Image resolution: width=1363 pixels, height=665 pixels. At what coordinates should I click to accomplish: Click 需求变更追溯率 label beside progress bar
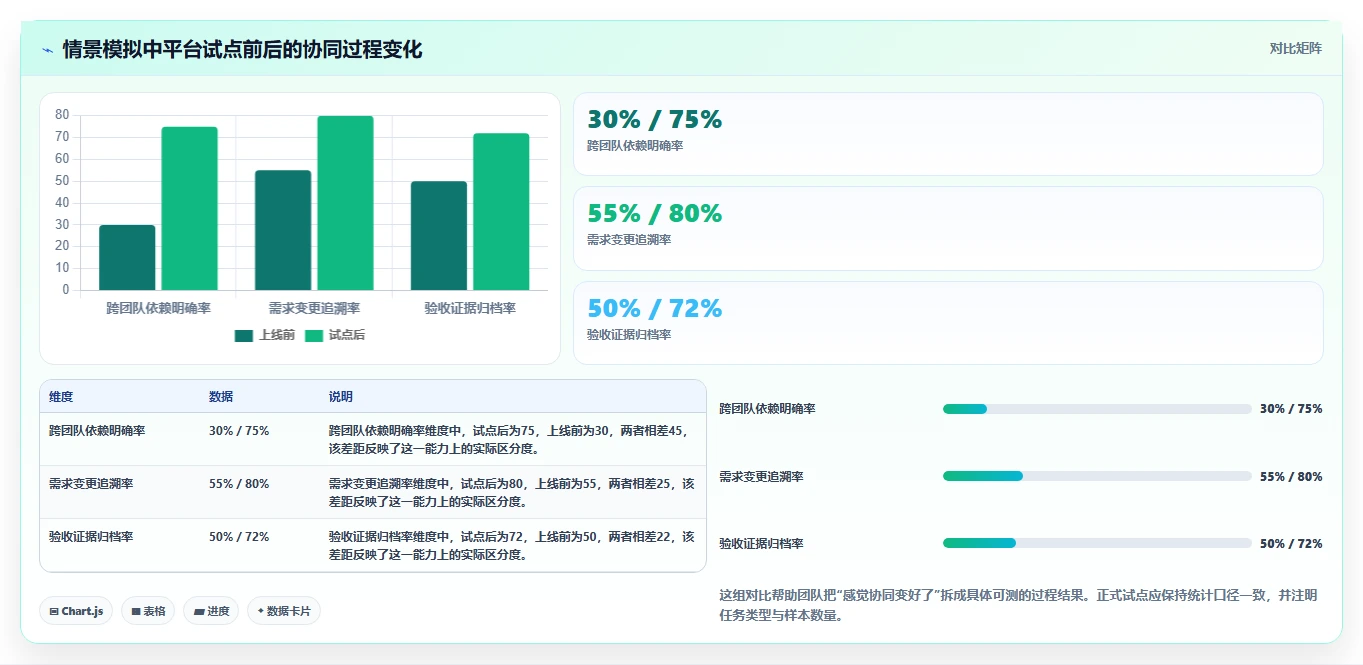761,477
